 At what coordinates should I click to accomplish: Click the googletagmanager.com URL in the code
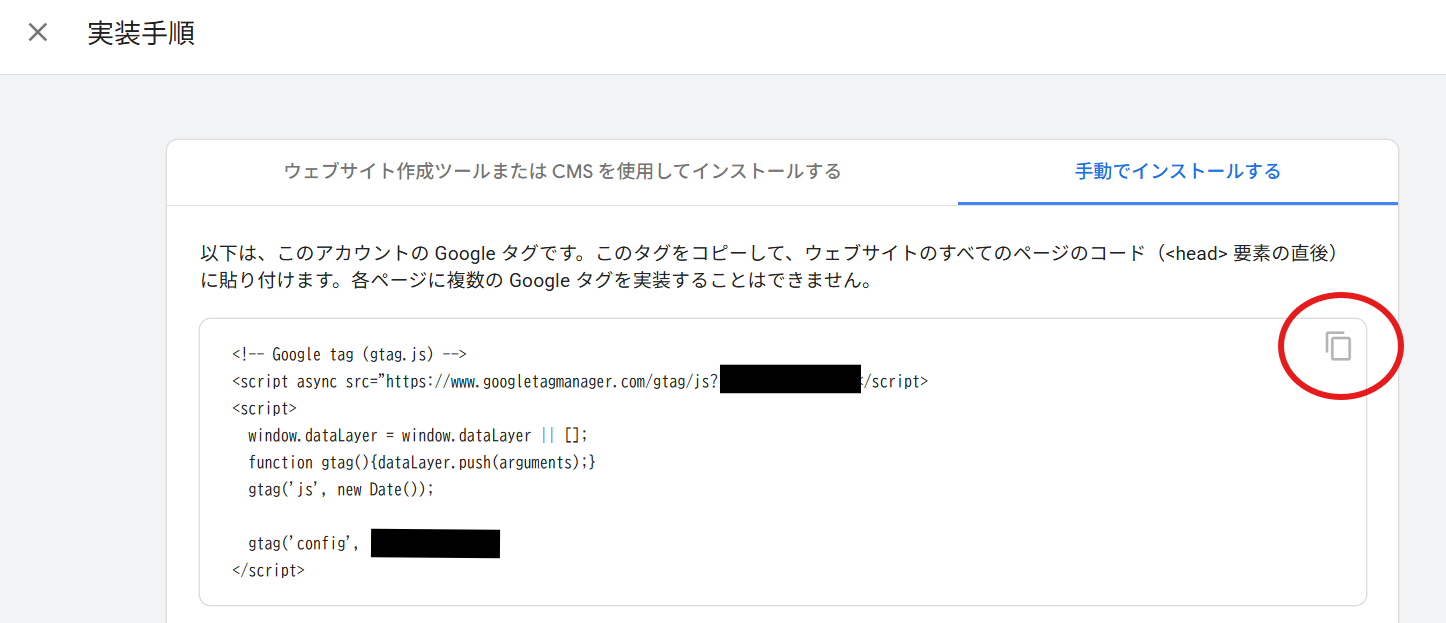(x=550, y=381)
